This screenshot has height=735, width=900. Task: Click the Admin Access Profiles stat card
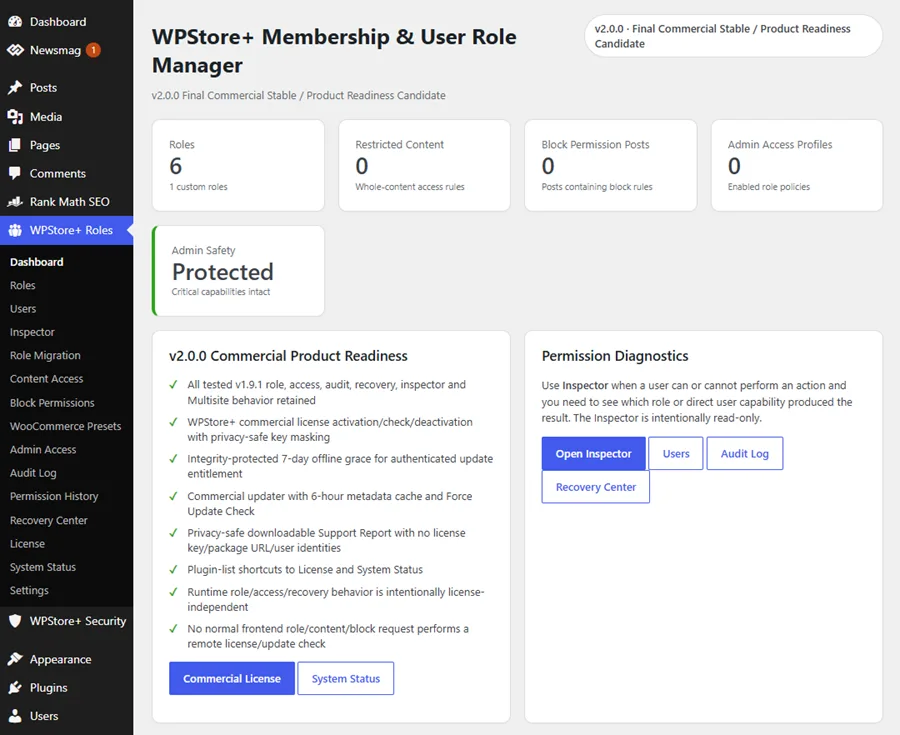[x=797, y=165]
